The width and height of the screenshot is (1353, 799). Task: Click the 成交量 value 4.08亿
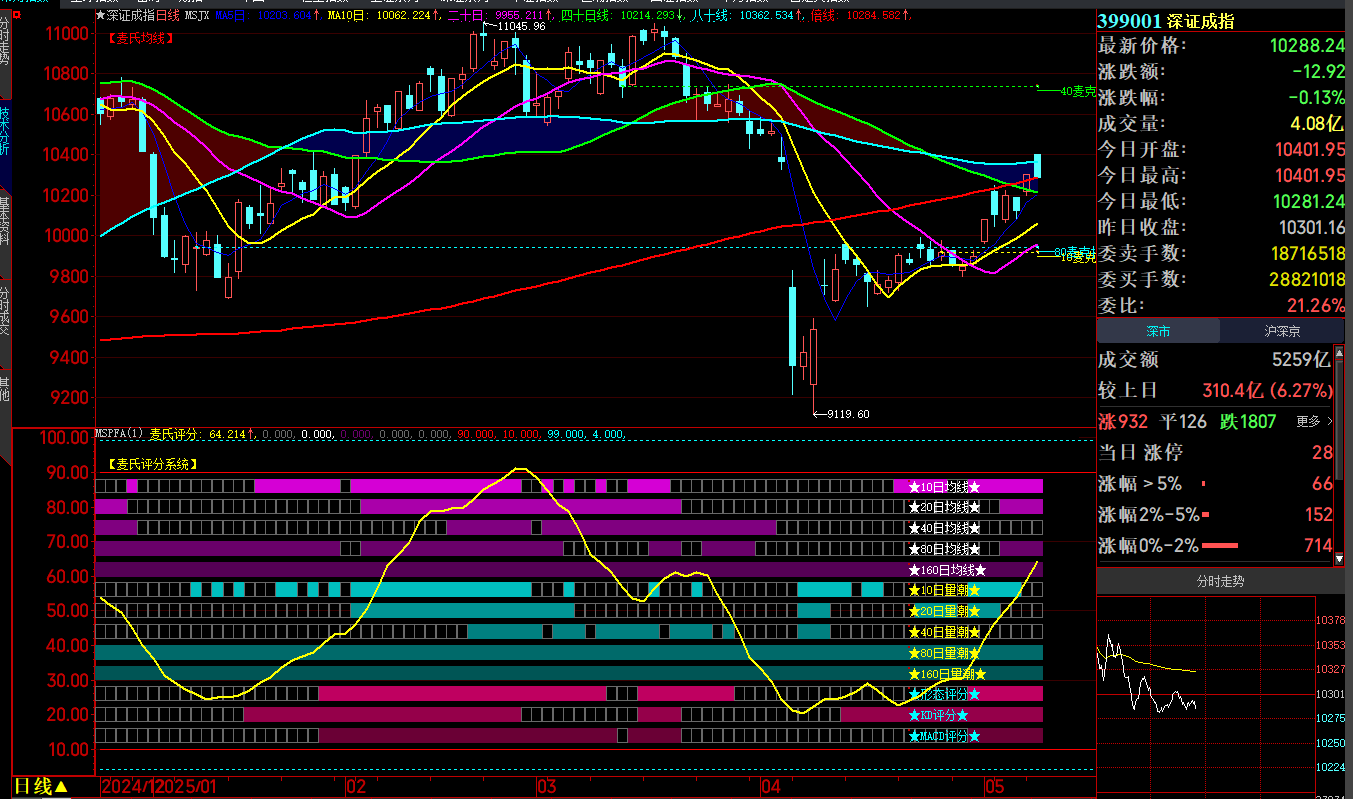(1317, 124)
